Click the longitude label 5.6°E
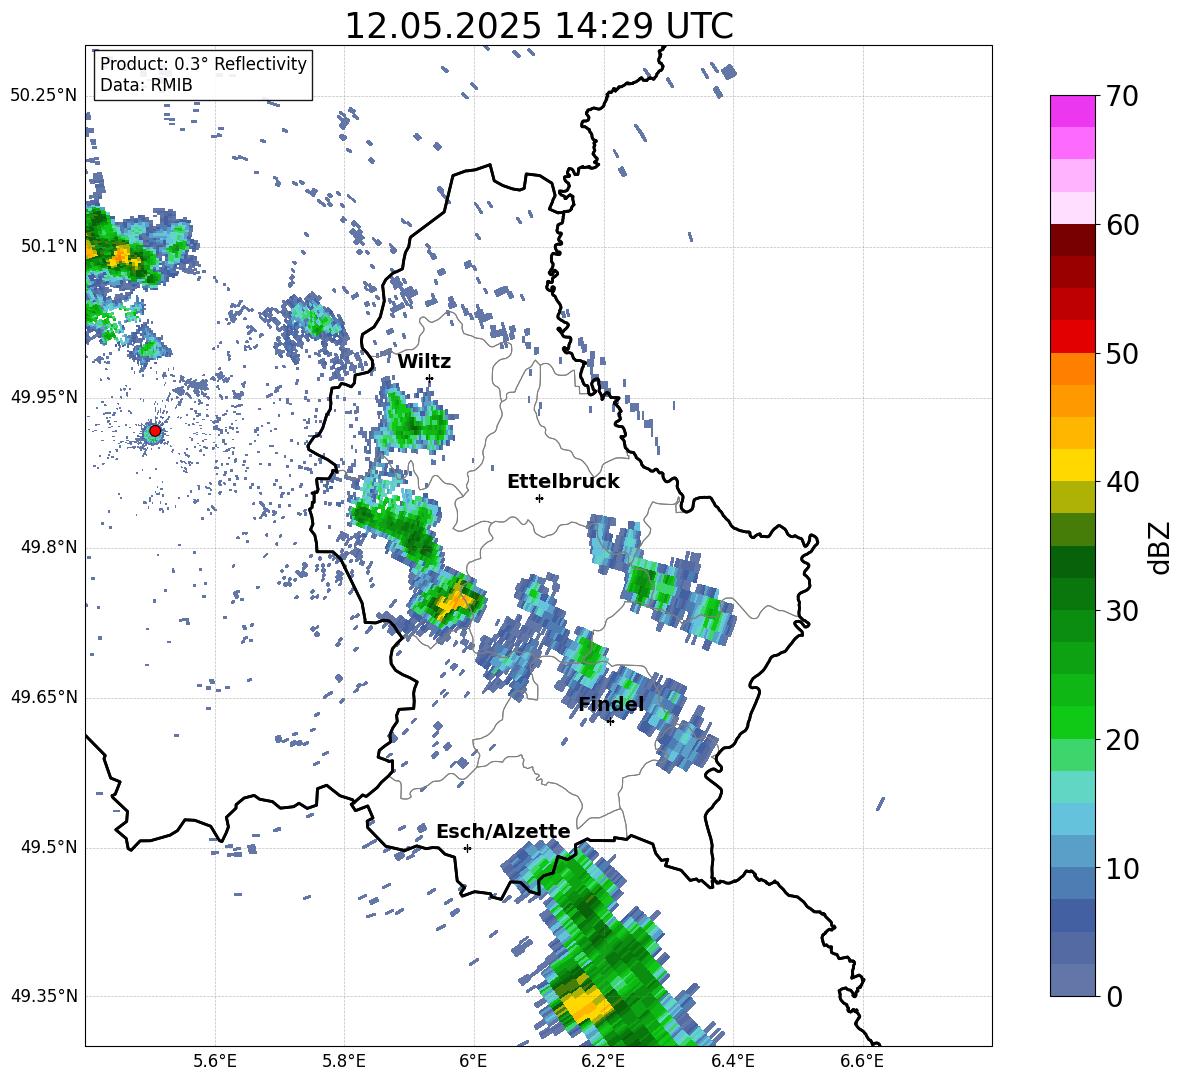Image resolution: width=1184 pixels, height=1081 pixels. [x=215, y=1061]
